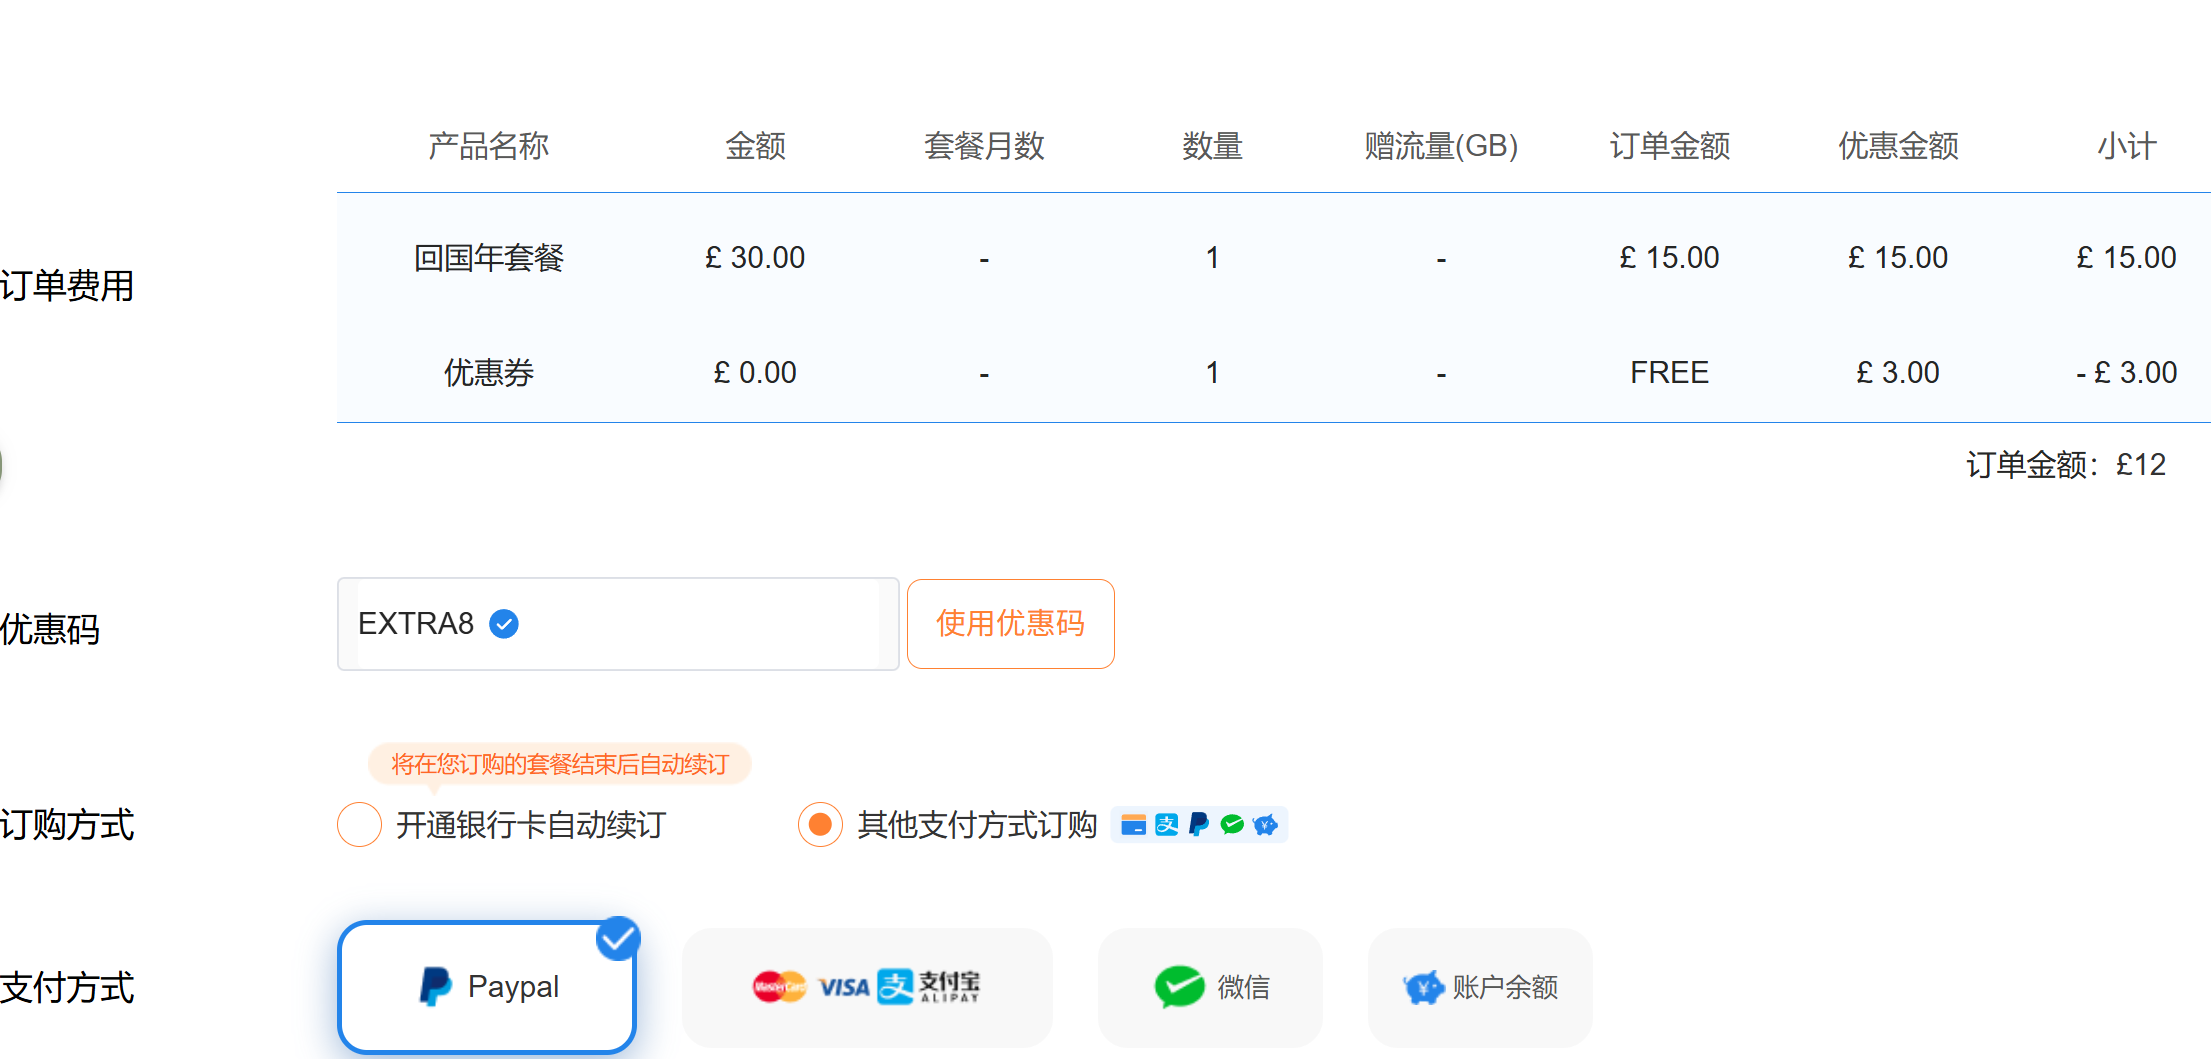
Task: Click the 优惠码 input field containing EXTRA8
Action: pyautogui.click(x=617, y=623)
